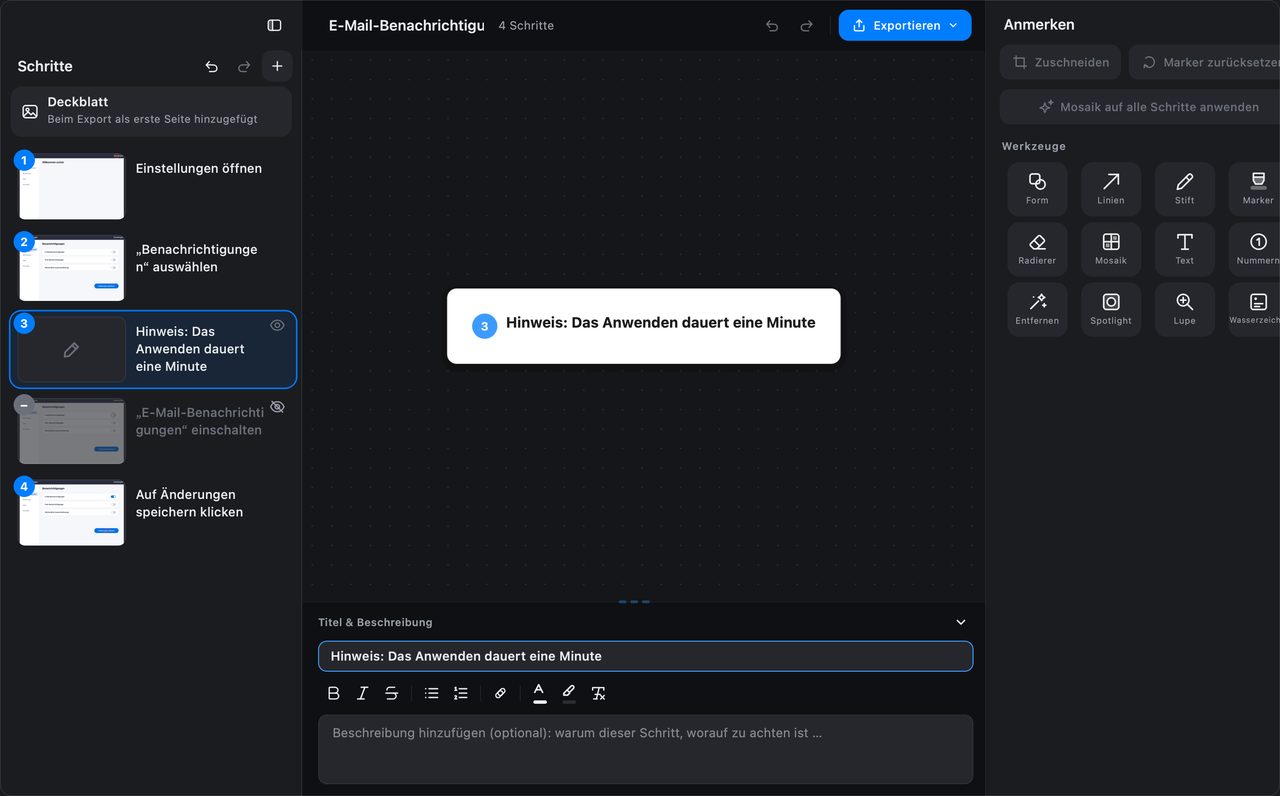The width and height of the screenshot is (1280, 796).
Task: Undo in the Schritte panel header
Action: [211, 66]
